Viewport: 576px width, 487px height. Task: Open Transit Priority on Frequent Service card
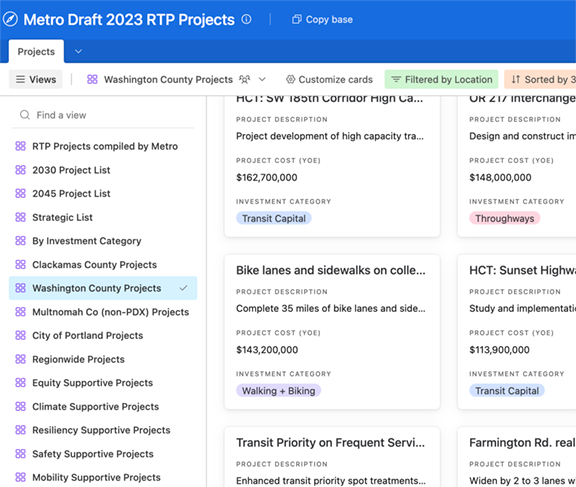[331, 442]
